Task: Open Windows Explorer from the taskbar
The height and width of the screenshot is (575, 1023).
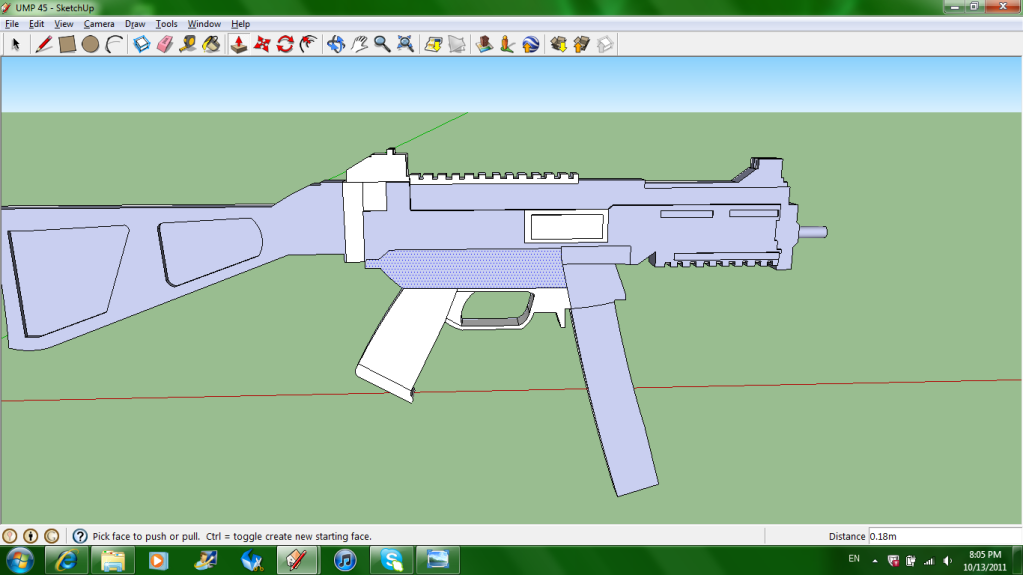Action: pos(113,561)
